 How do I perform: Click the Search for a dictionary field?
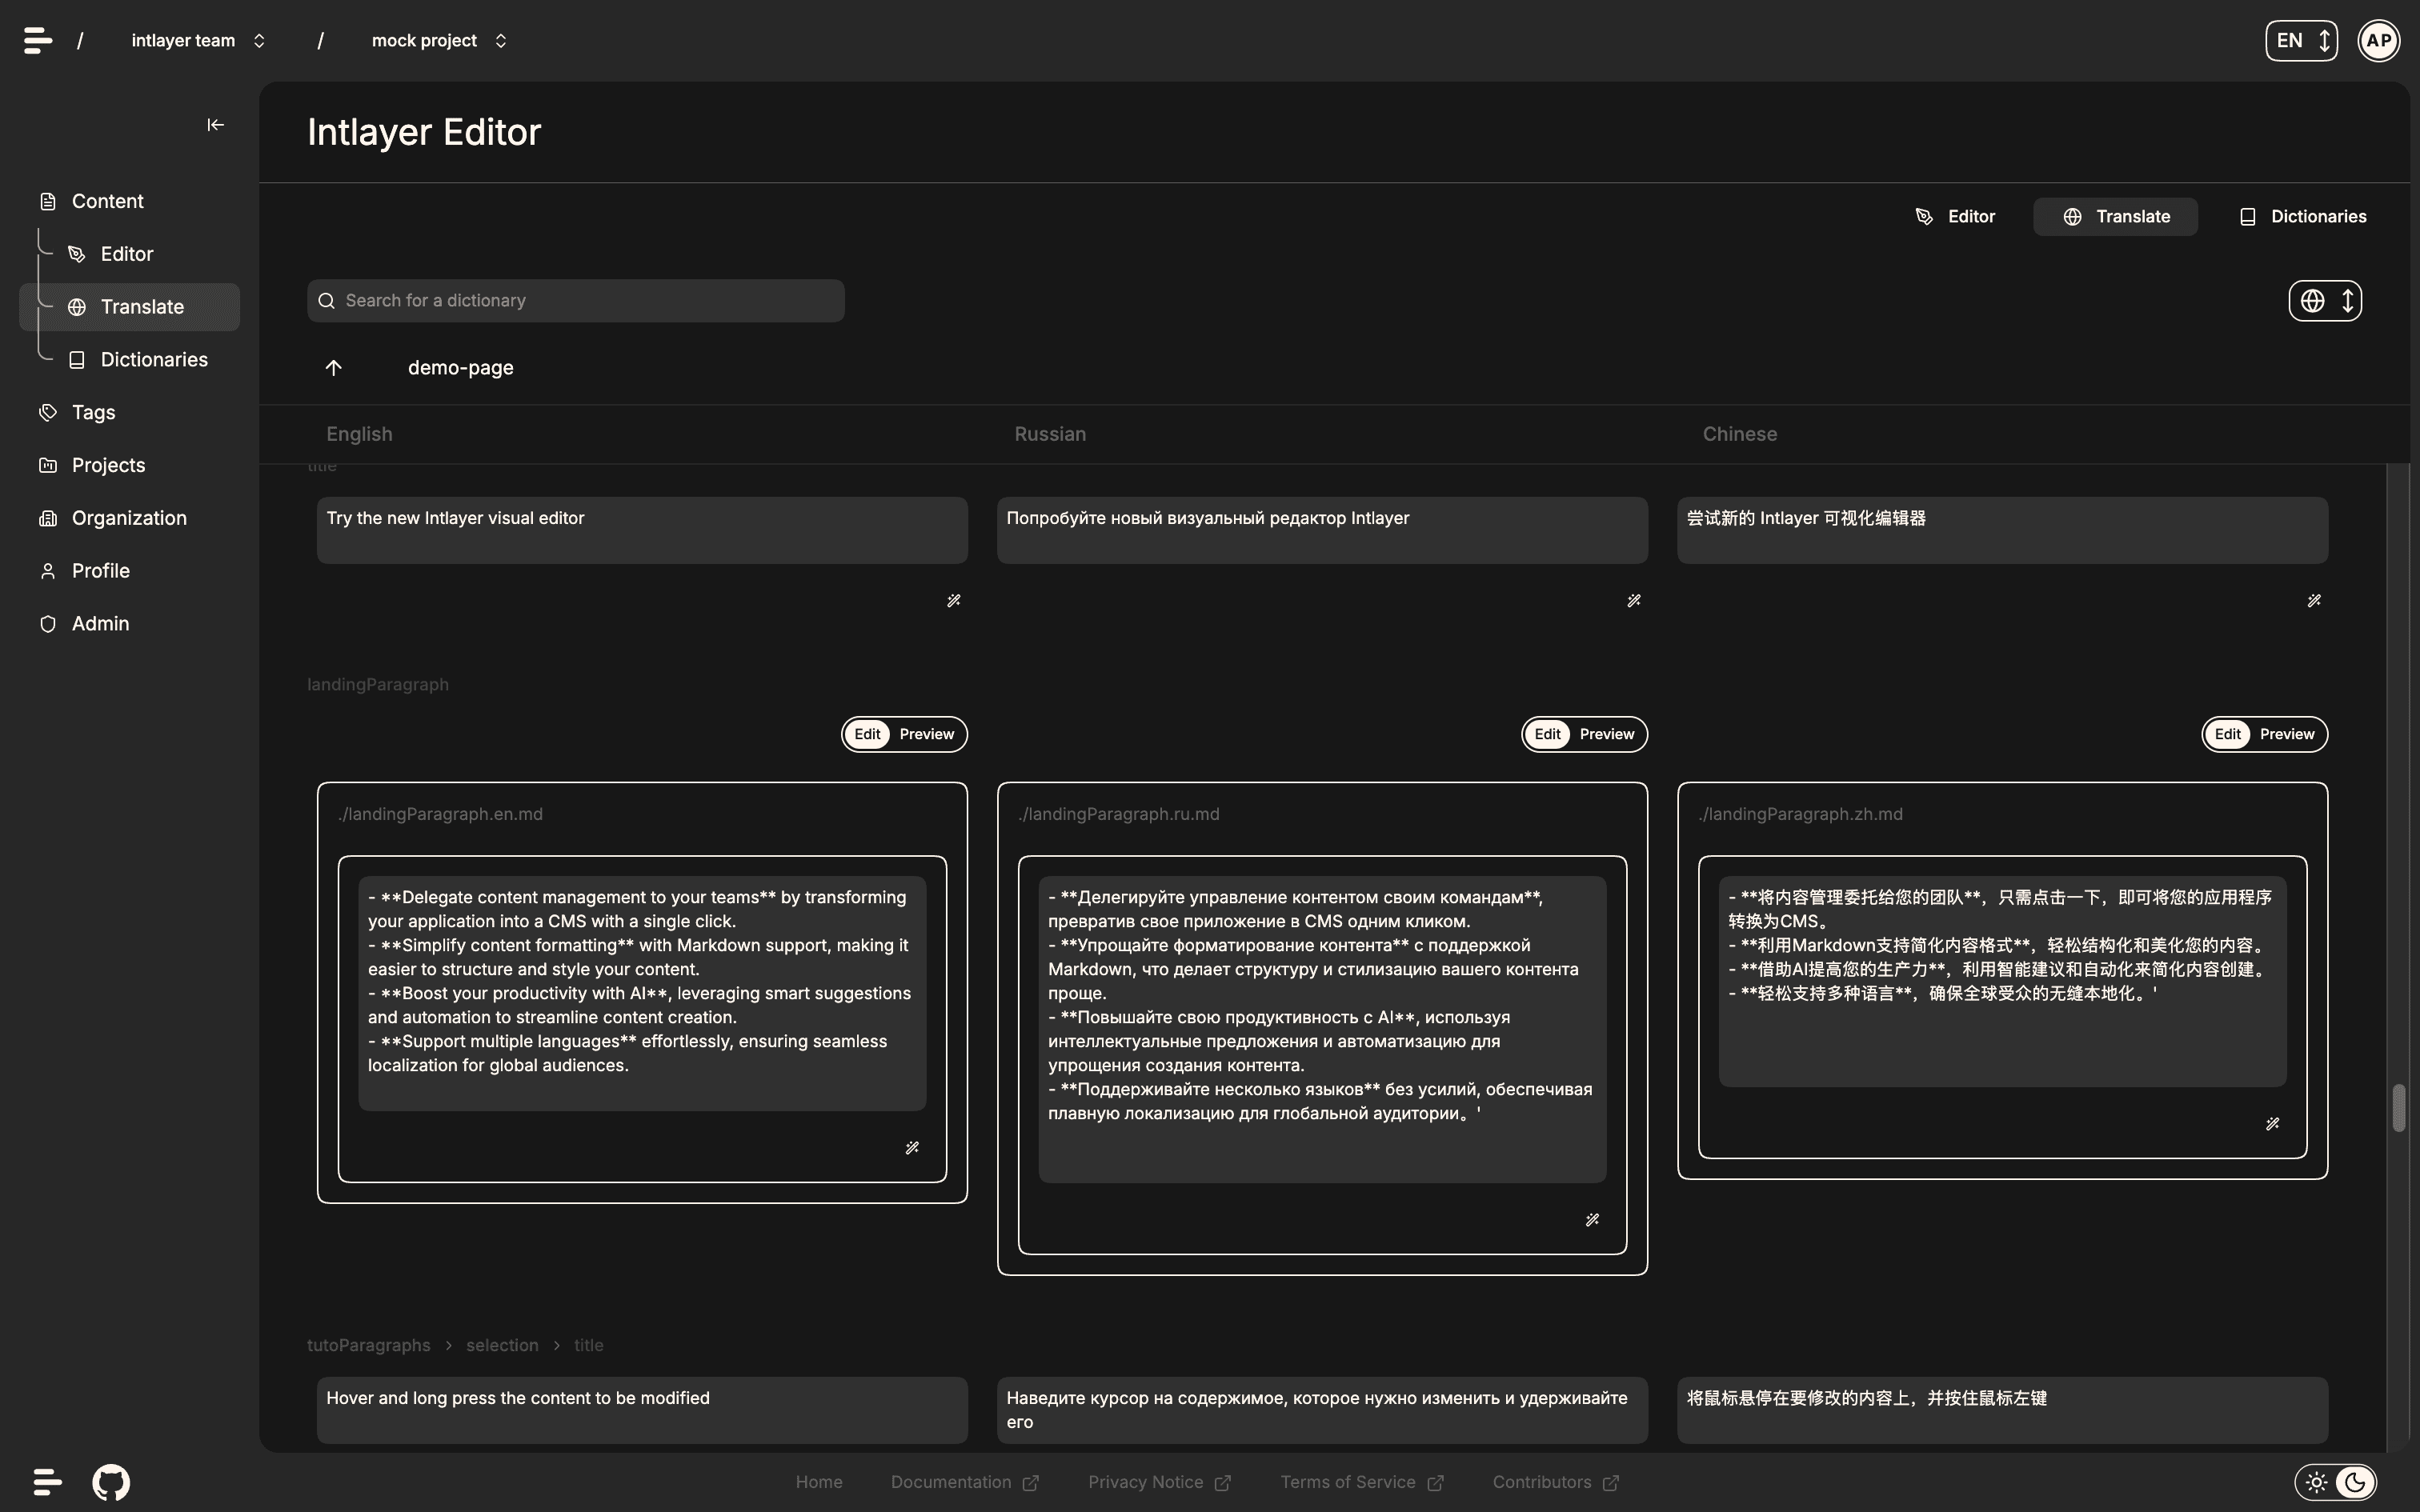[x=576, y=301]
